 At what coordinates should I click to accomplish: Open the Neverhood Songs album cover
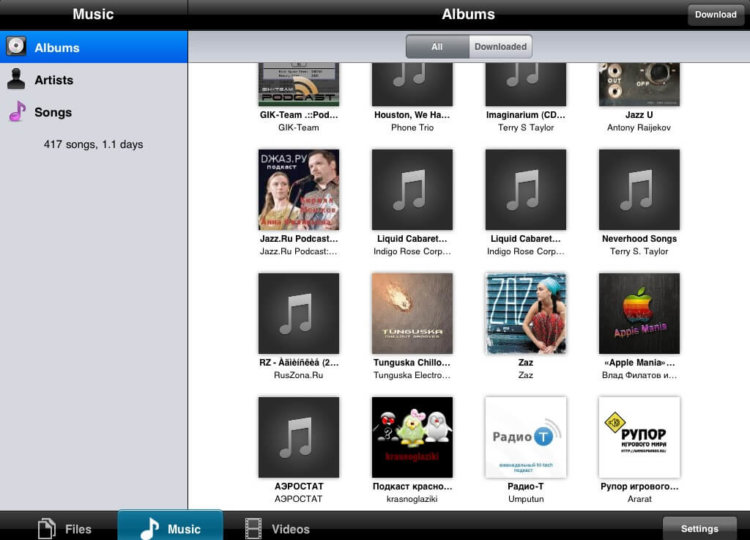click(639, 189)
